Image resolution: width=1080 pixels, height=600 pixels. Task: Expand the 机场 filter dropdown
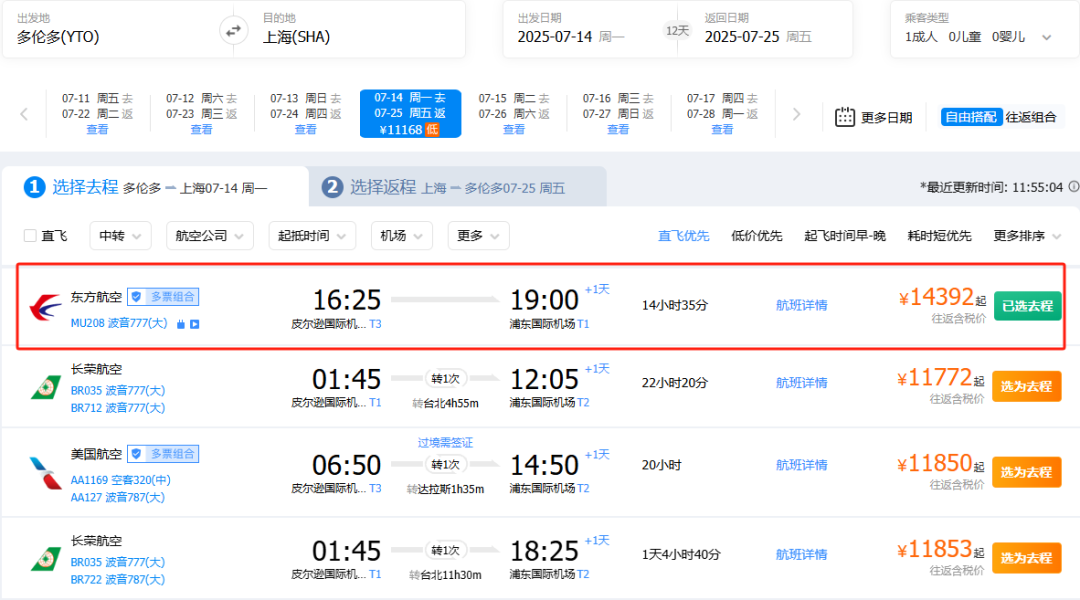[402, 236]
